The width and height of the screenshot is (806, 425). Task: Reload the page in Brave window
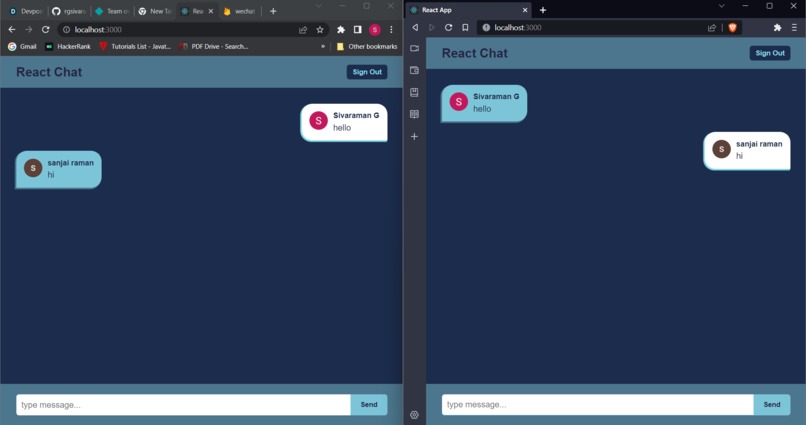coord(448,27)
